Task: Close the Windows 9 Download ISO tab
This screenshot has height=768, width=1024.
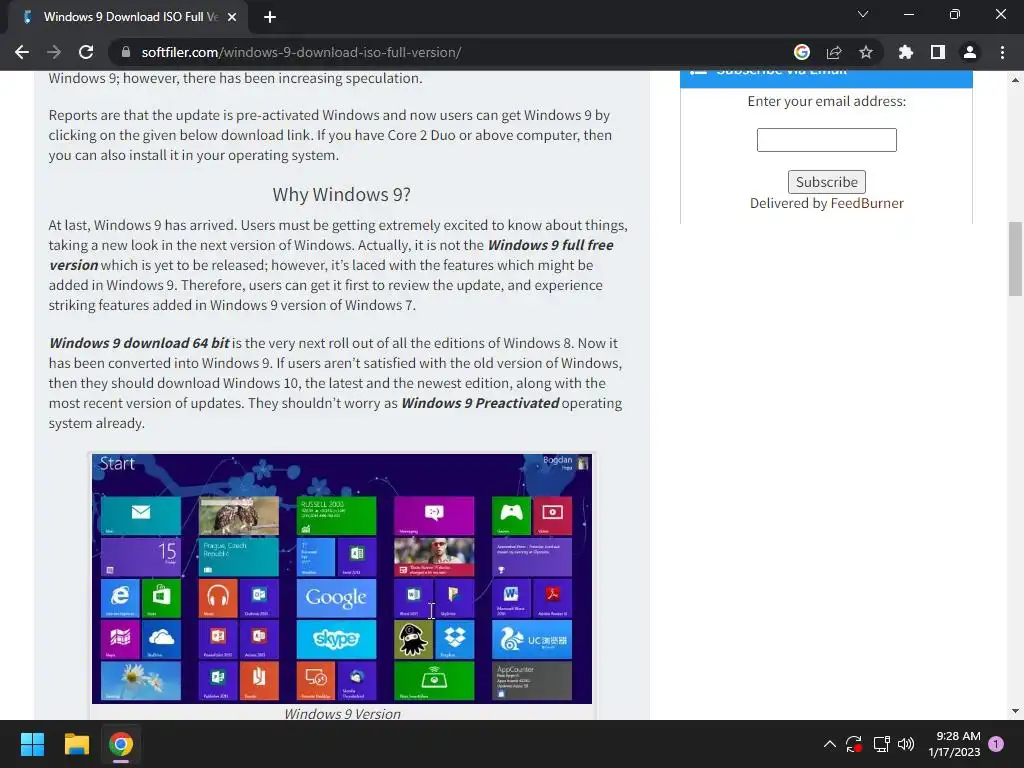Action: (232, 18)
